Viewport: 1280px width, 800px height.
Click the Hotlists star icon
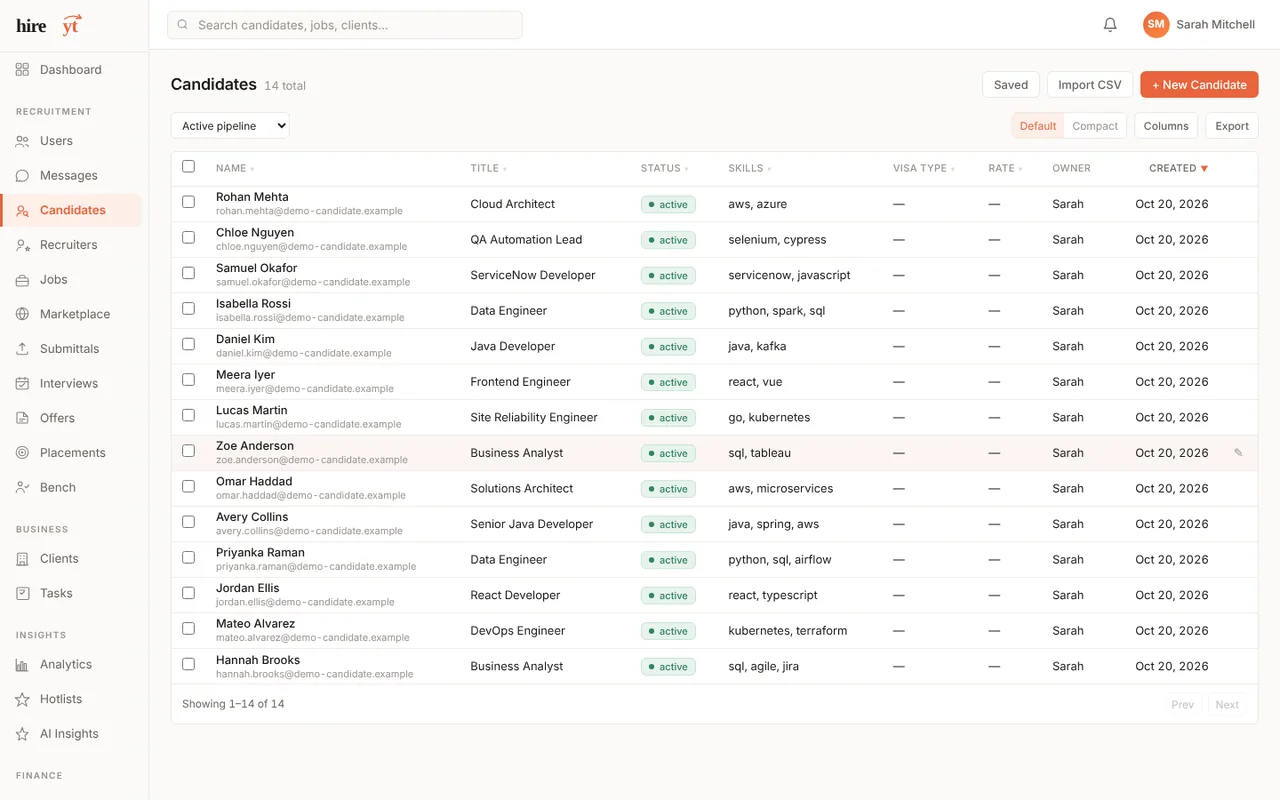pos(22,700)
